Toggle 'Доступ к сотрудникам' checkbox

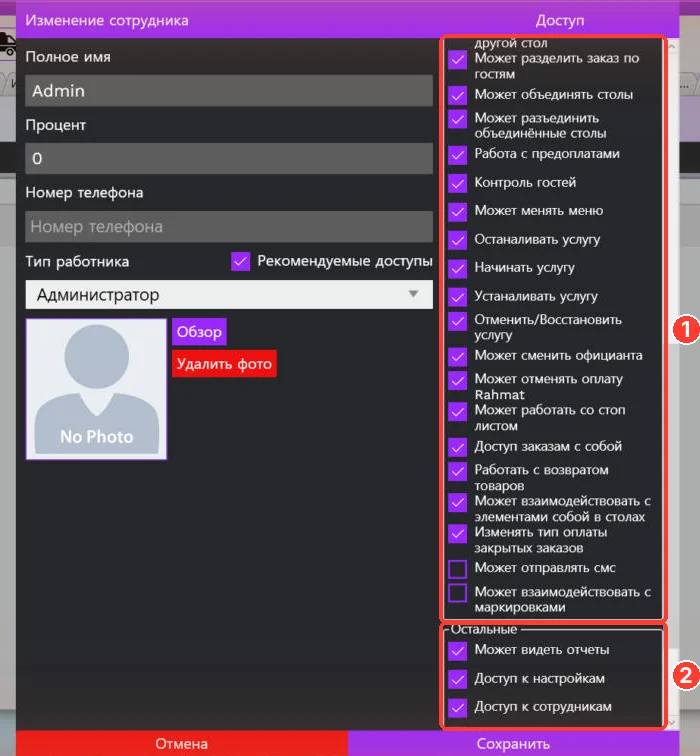point(457,707)
